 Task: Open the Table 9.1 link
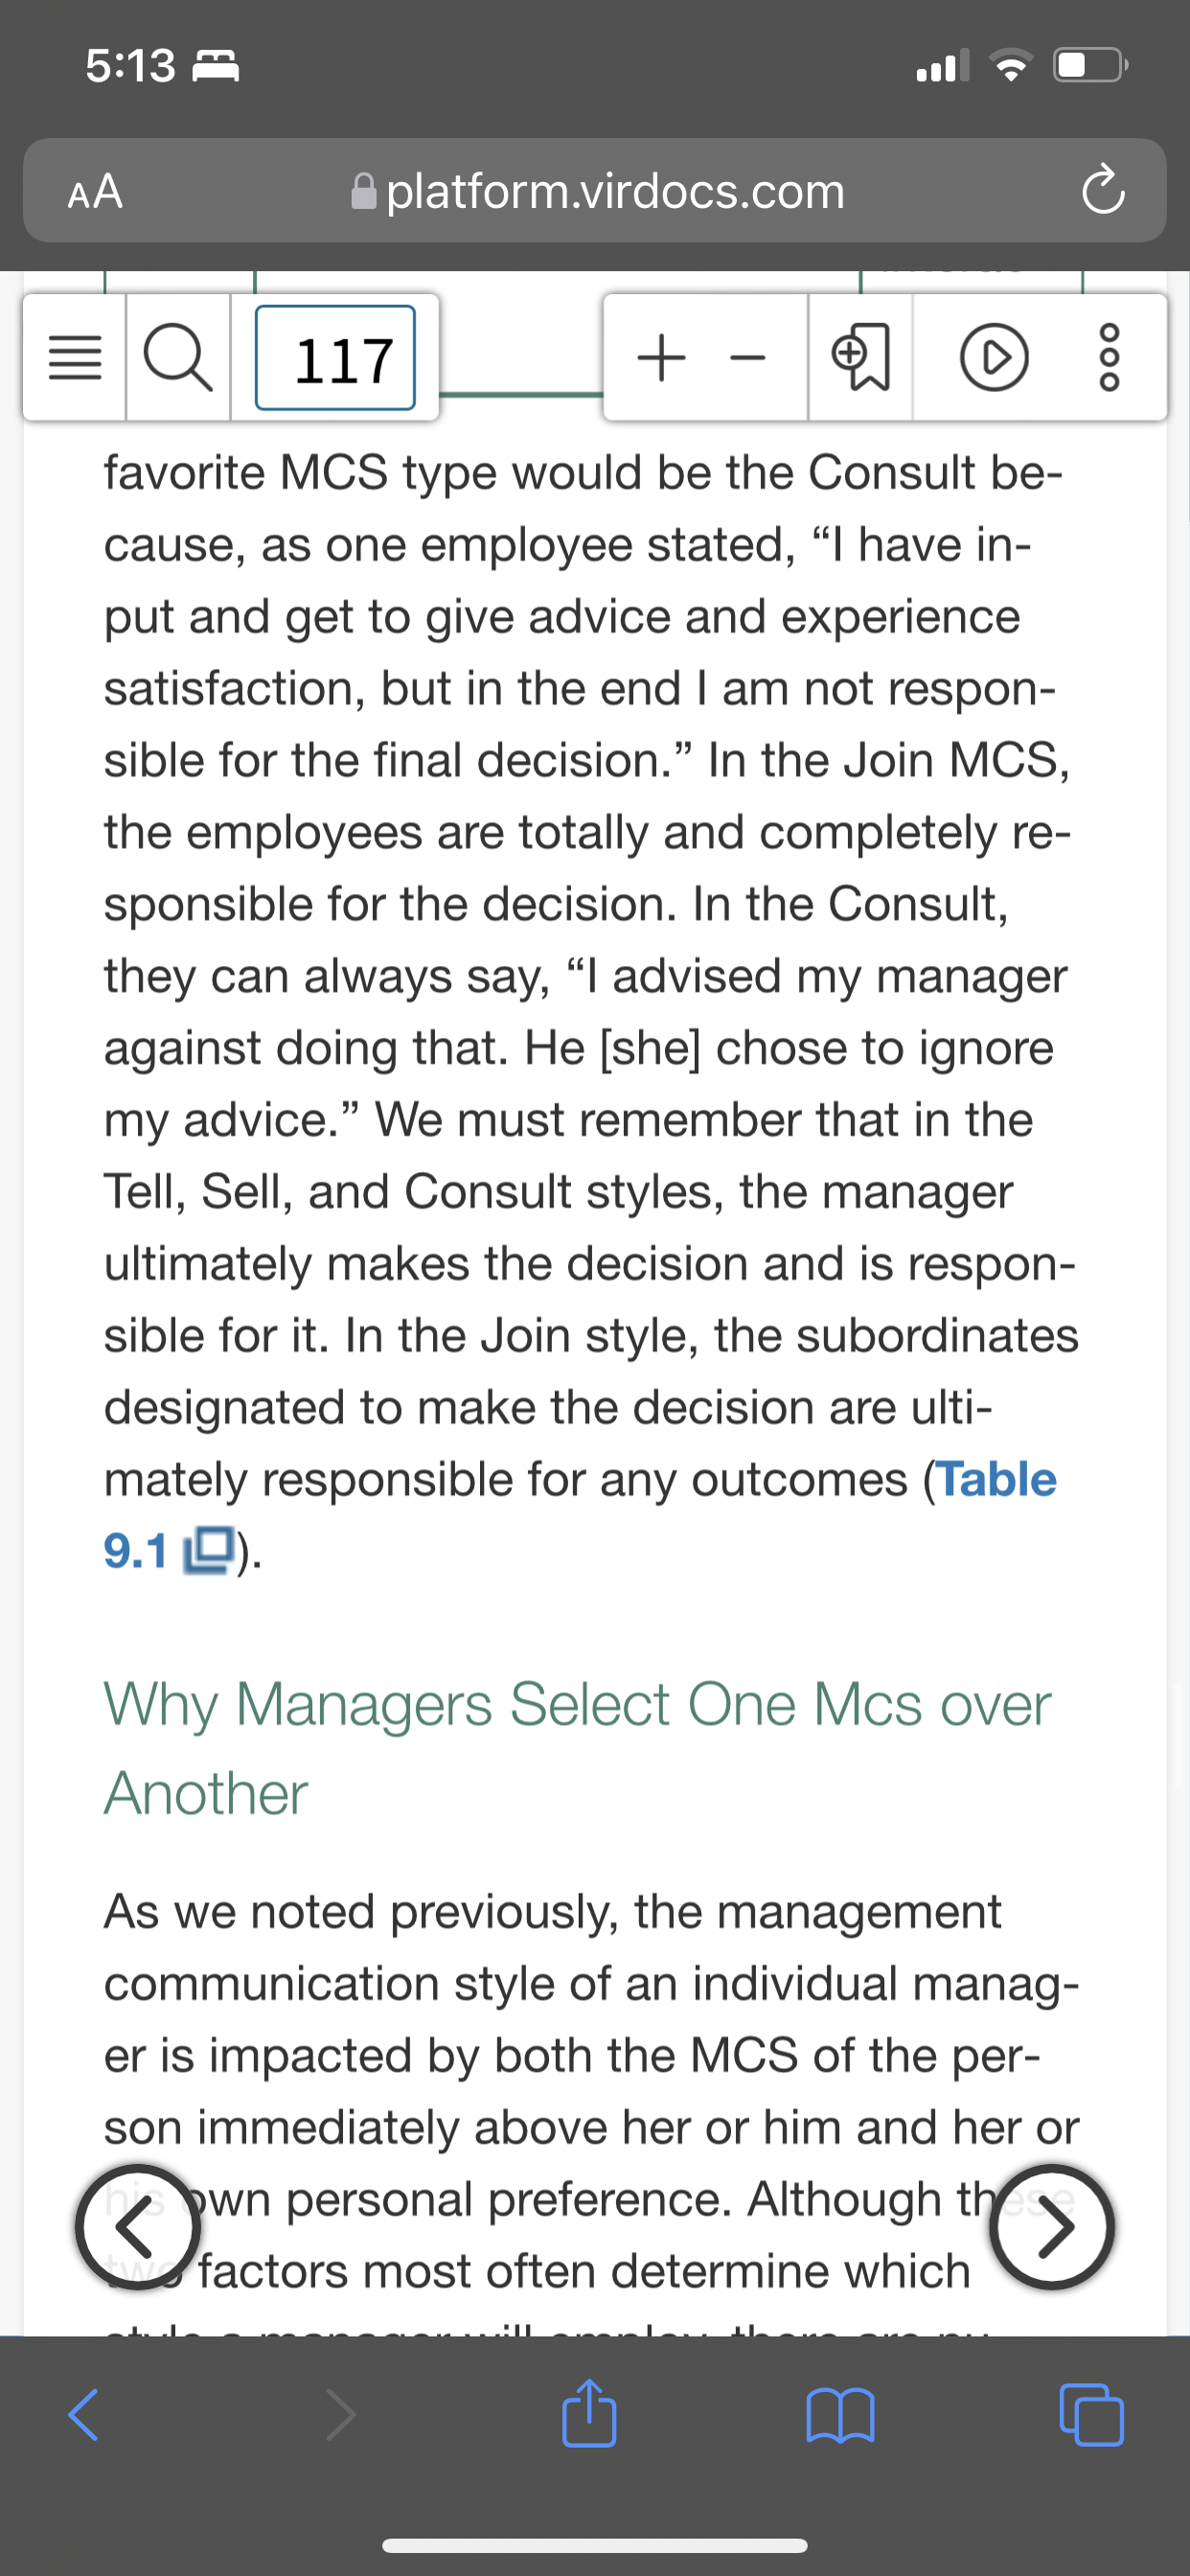(x=580, y=1514)
